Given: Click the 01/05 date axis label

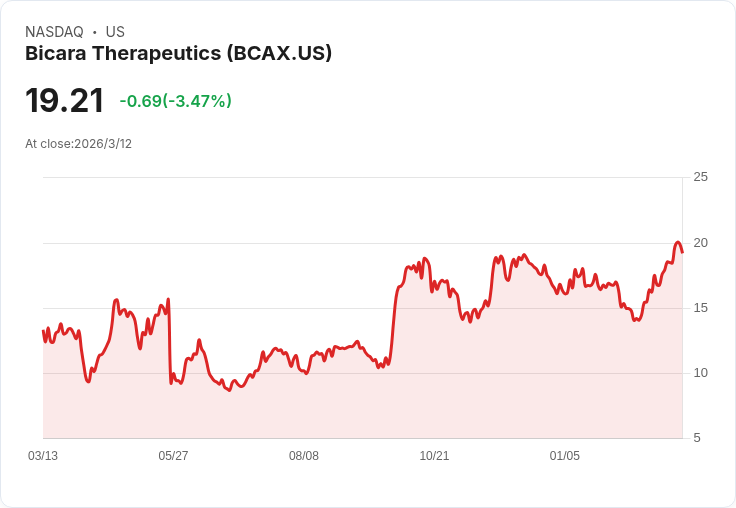Looking at the screenshot, I should 565,455.
